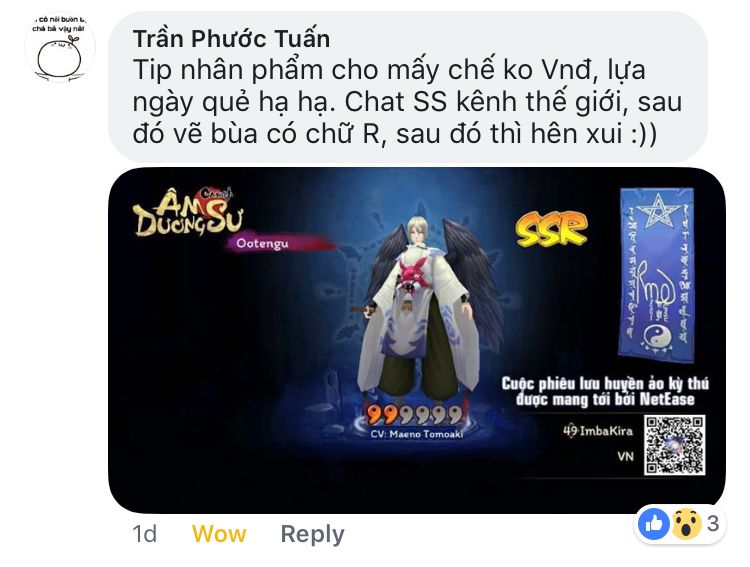This screenshot has height=567, width=750.
Task: Click the 999999 number under character
Action: [x=415, y=415]
